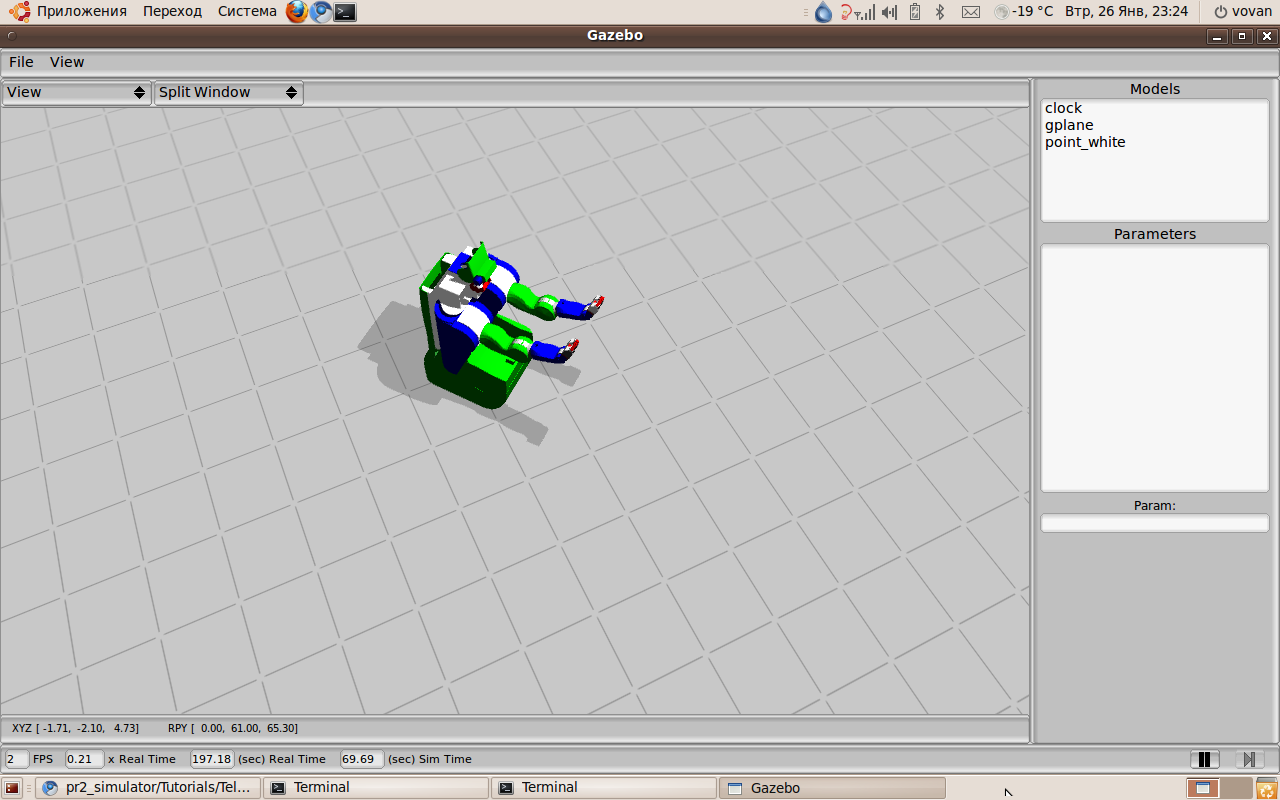Viewport: 1280px width, 800px height.
Task: Click the Param input field
Action: tap(1154, 523)
